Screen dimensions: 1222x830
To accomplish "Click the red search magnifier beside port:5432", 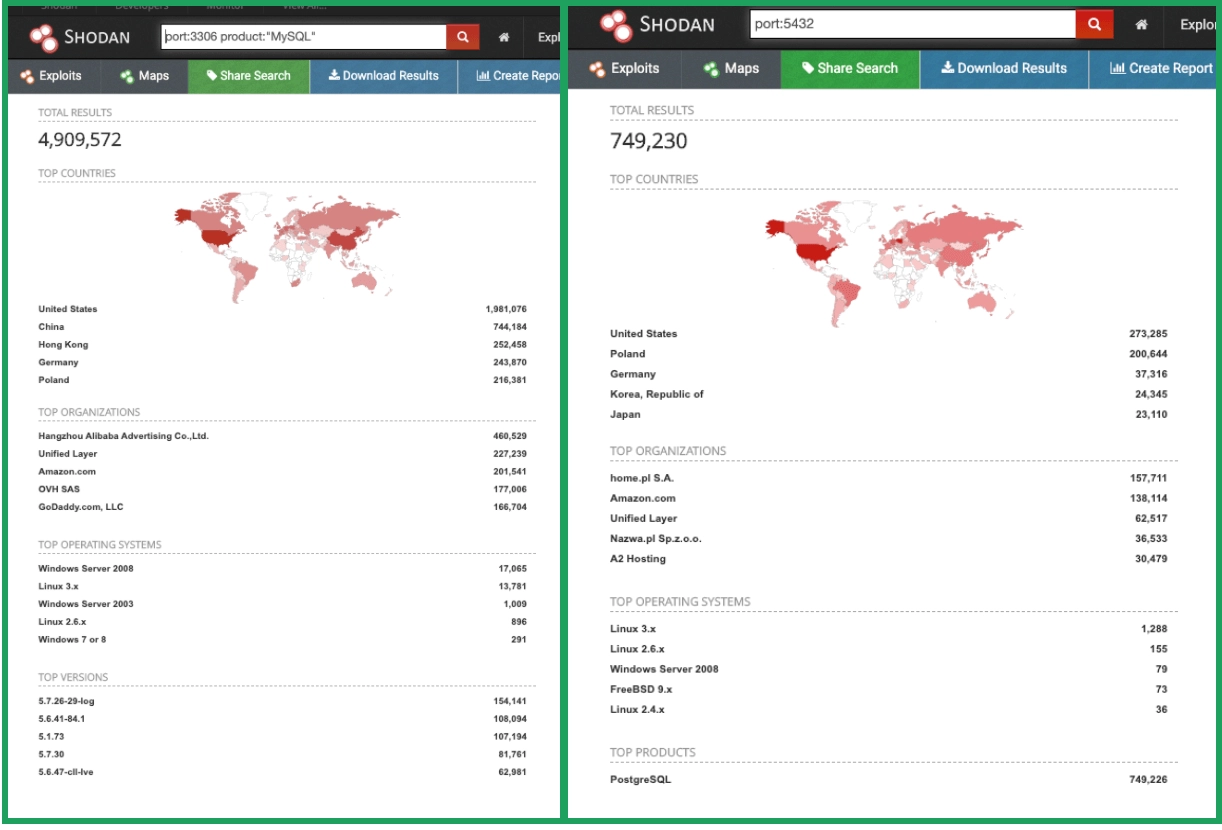I will 1094,24.
